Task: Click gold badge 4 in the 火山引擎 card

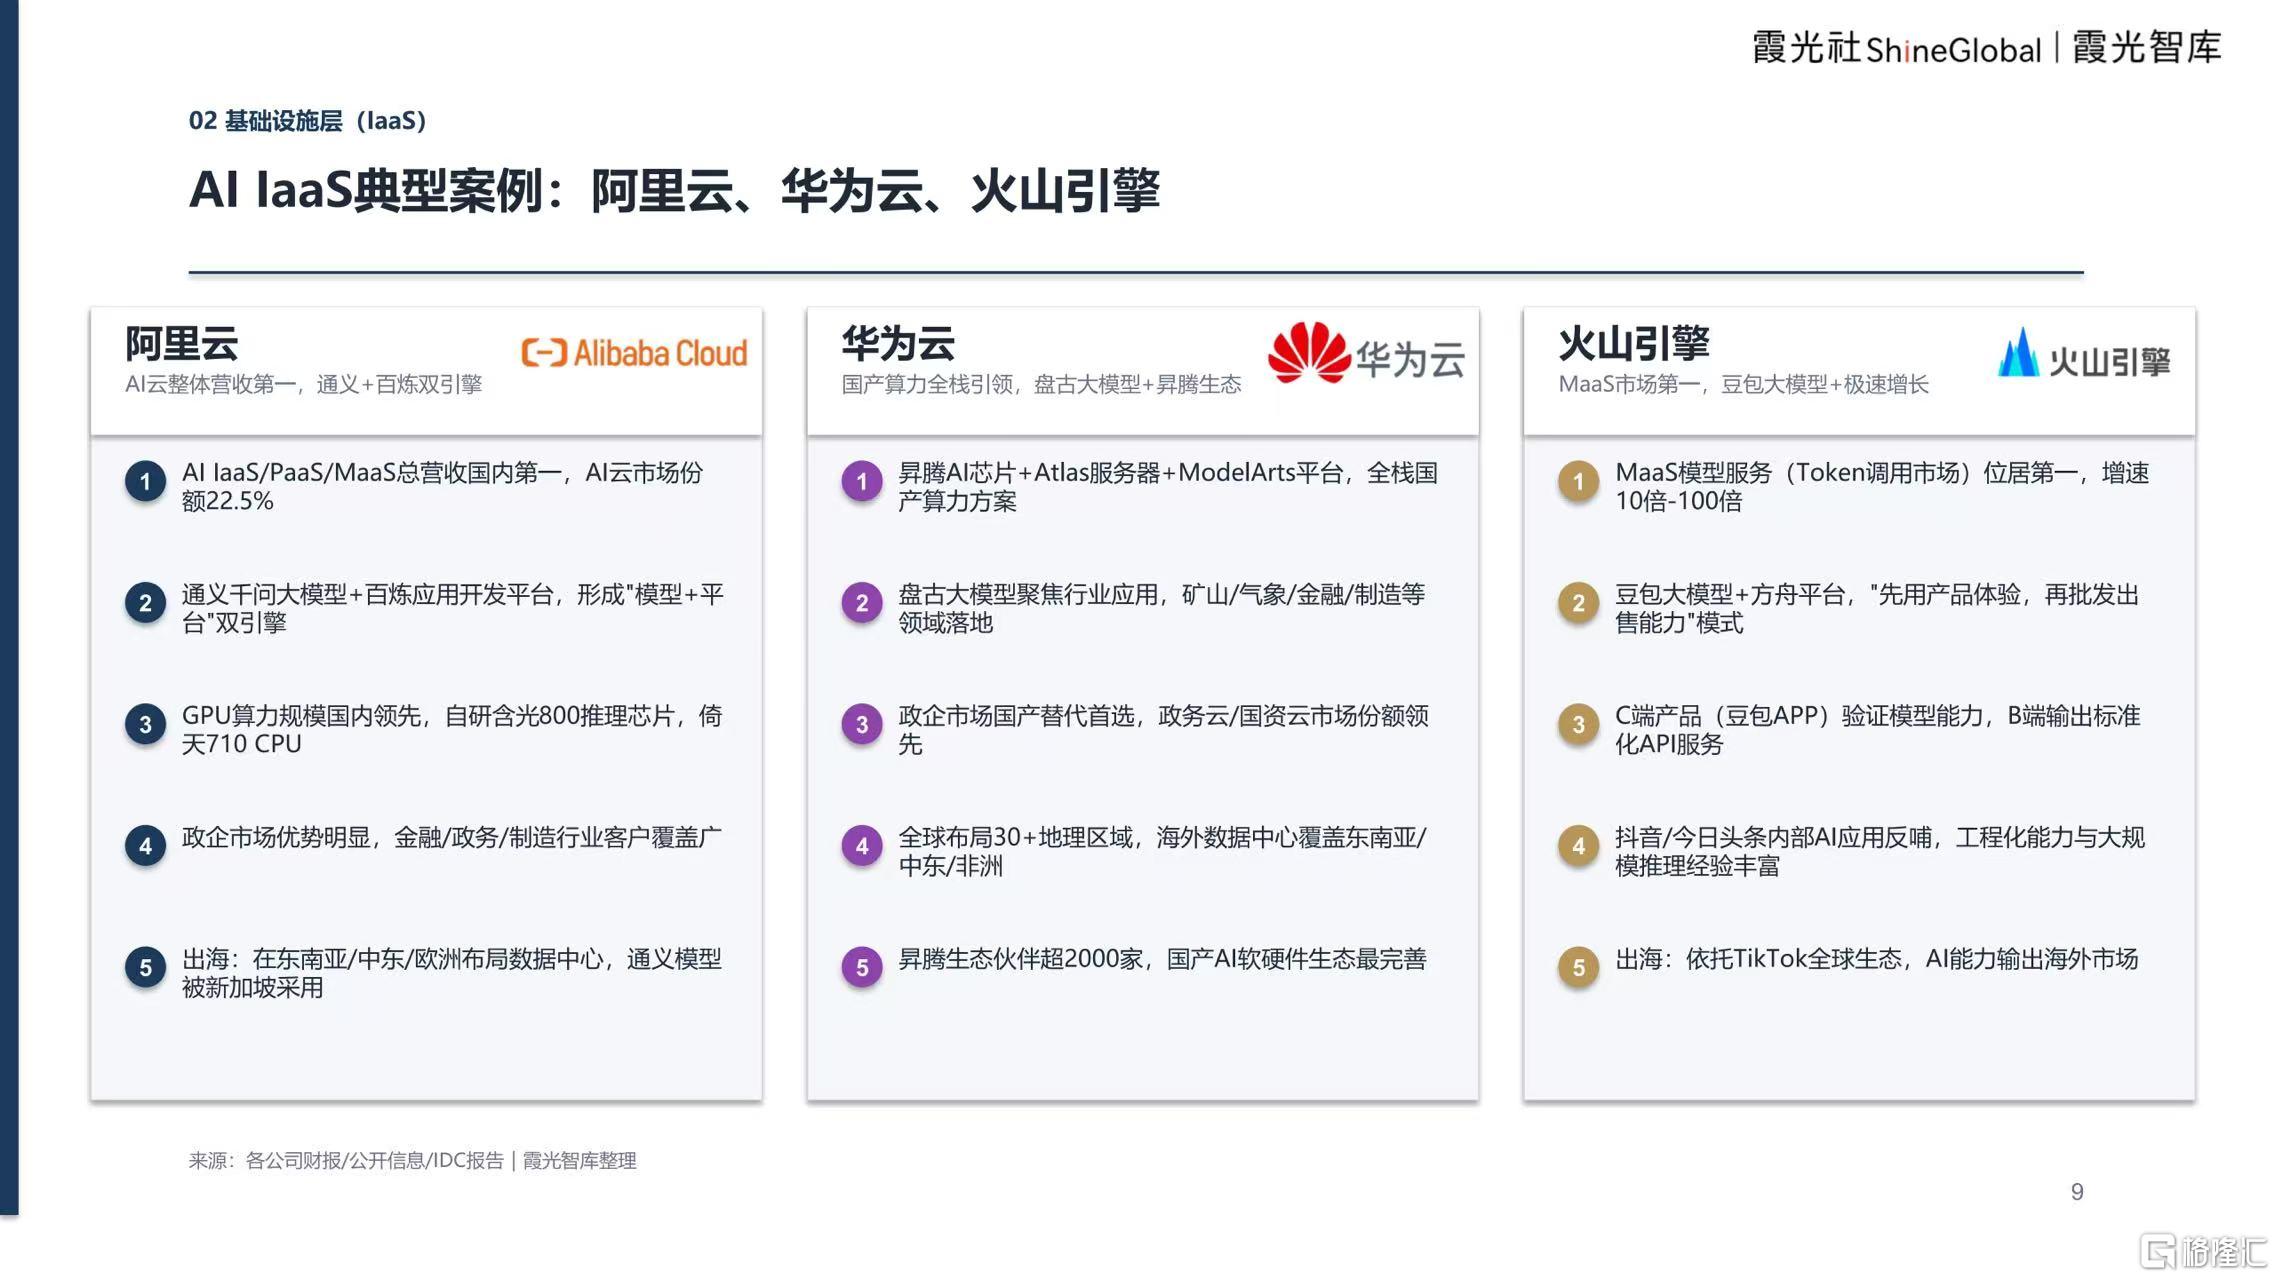Action: pyautogui.click(x=1579, y=847)
